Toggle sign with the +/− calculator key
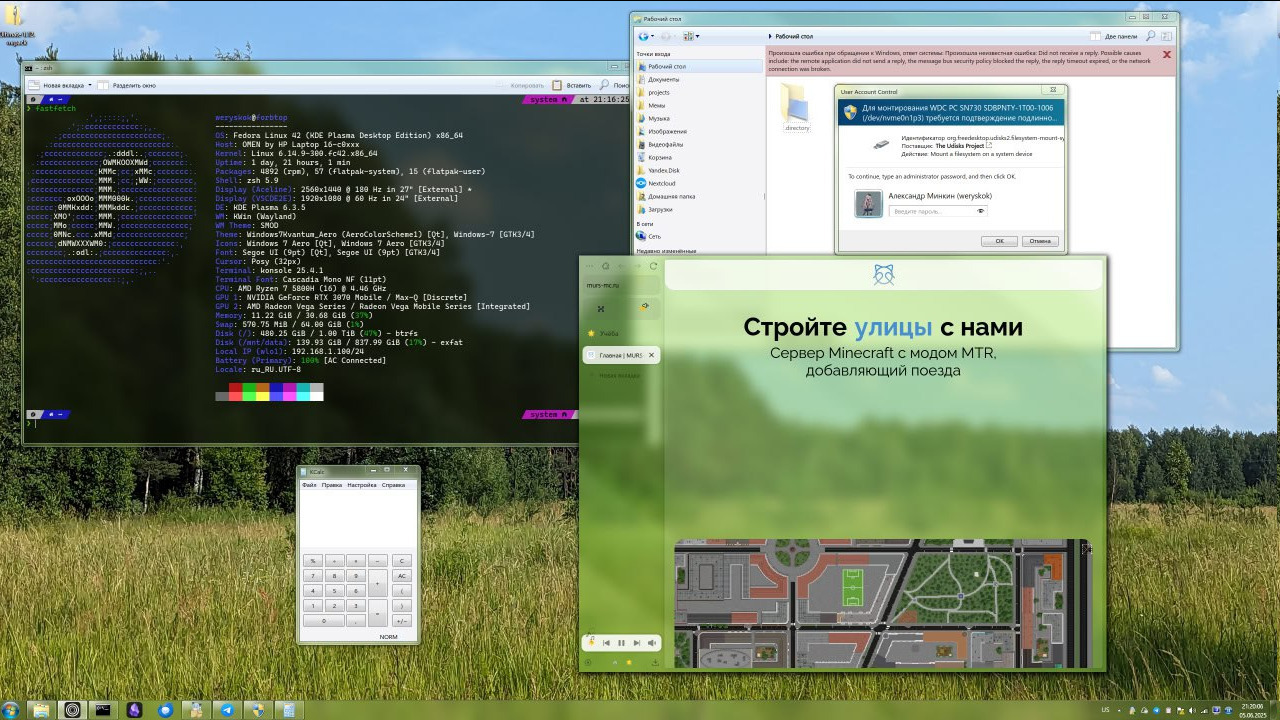The width and height of the screenshot is (1280, 720). click(402, 621)
